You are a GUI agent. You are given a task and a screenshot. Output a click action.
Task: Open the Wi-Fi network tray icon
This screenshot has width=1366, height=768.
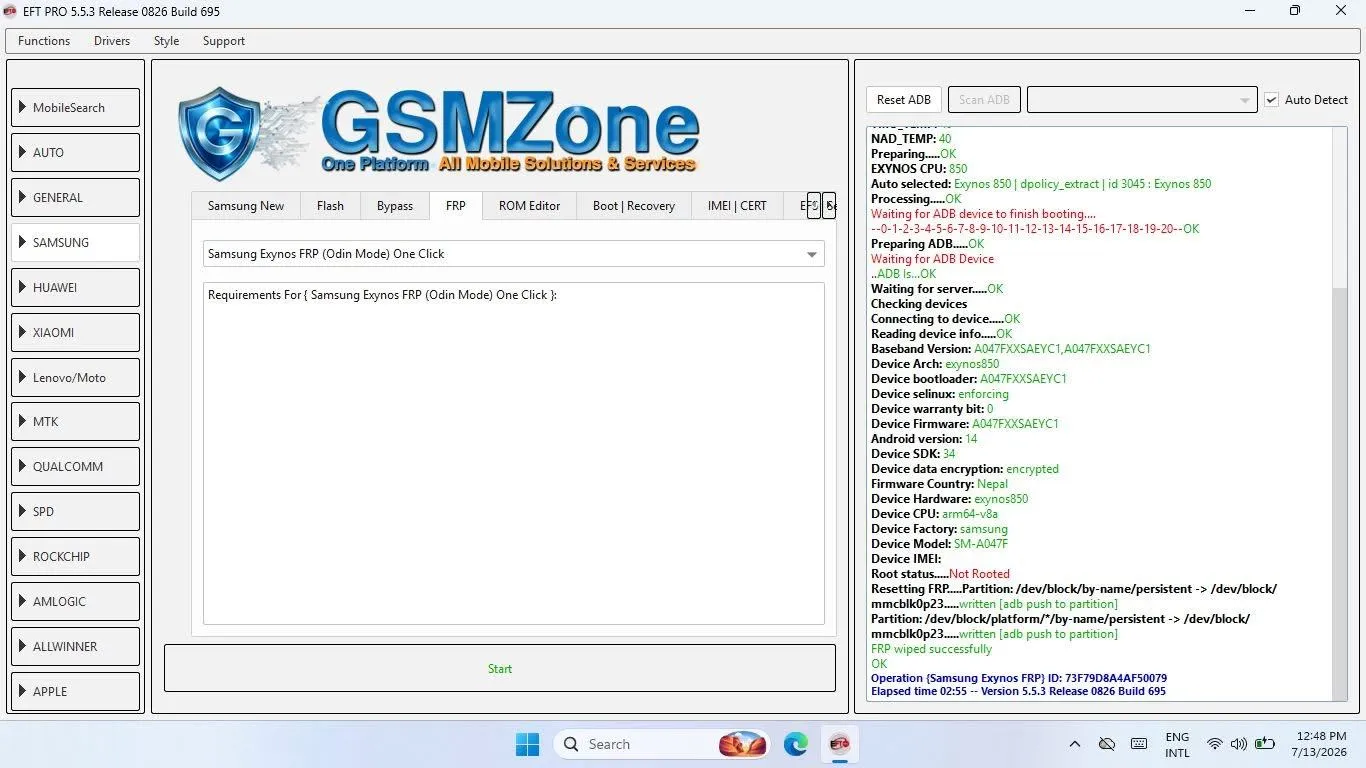[x=1214, y=744]
